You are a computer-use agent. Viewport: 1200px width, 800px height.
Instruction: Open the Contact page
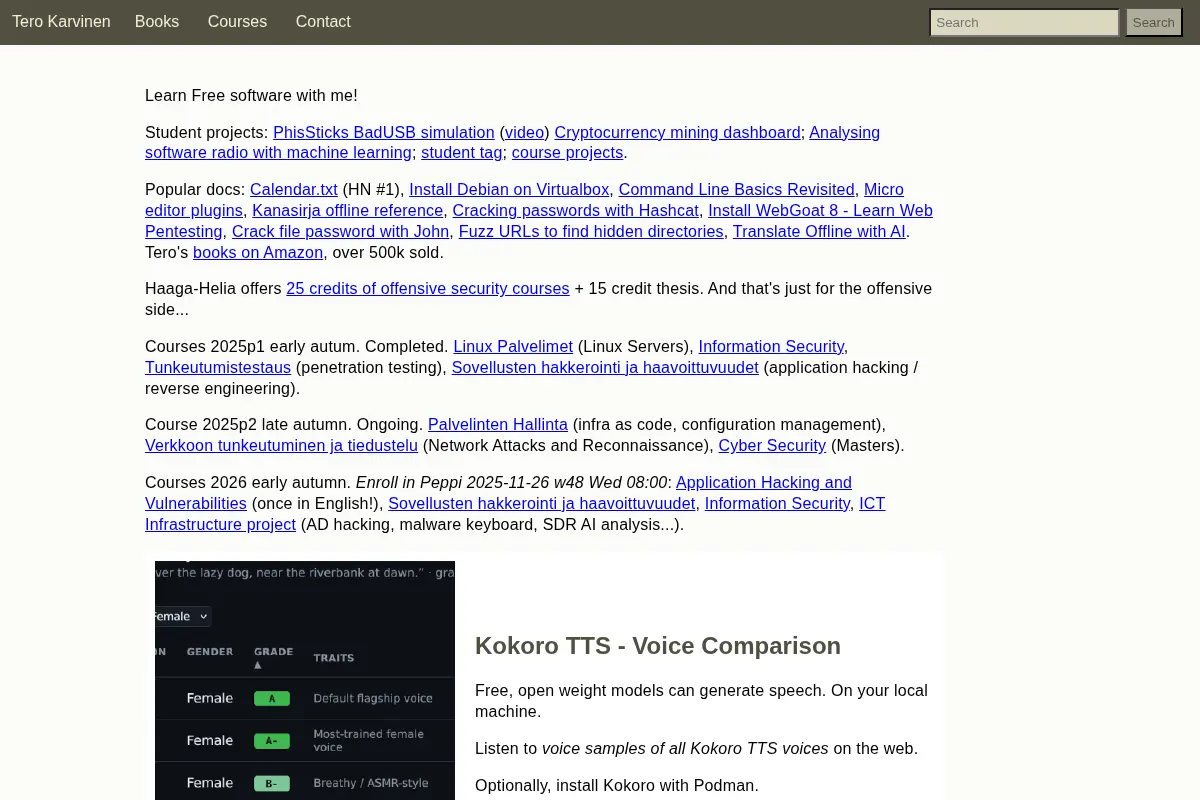(x=323, y=21)
